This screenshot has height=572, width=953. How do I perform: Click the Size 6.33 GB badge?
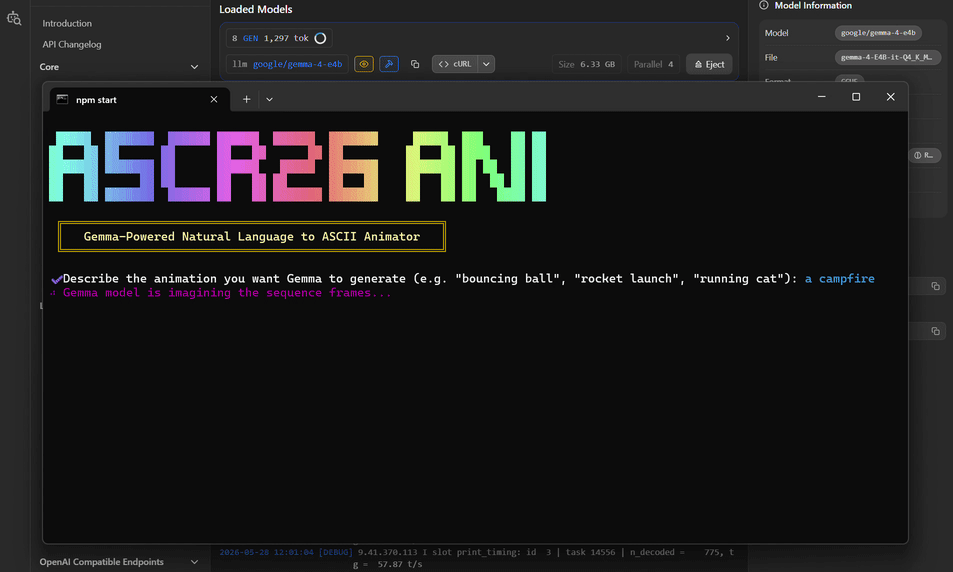tap(587, 64)
